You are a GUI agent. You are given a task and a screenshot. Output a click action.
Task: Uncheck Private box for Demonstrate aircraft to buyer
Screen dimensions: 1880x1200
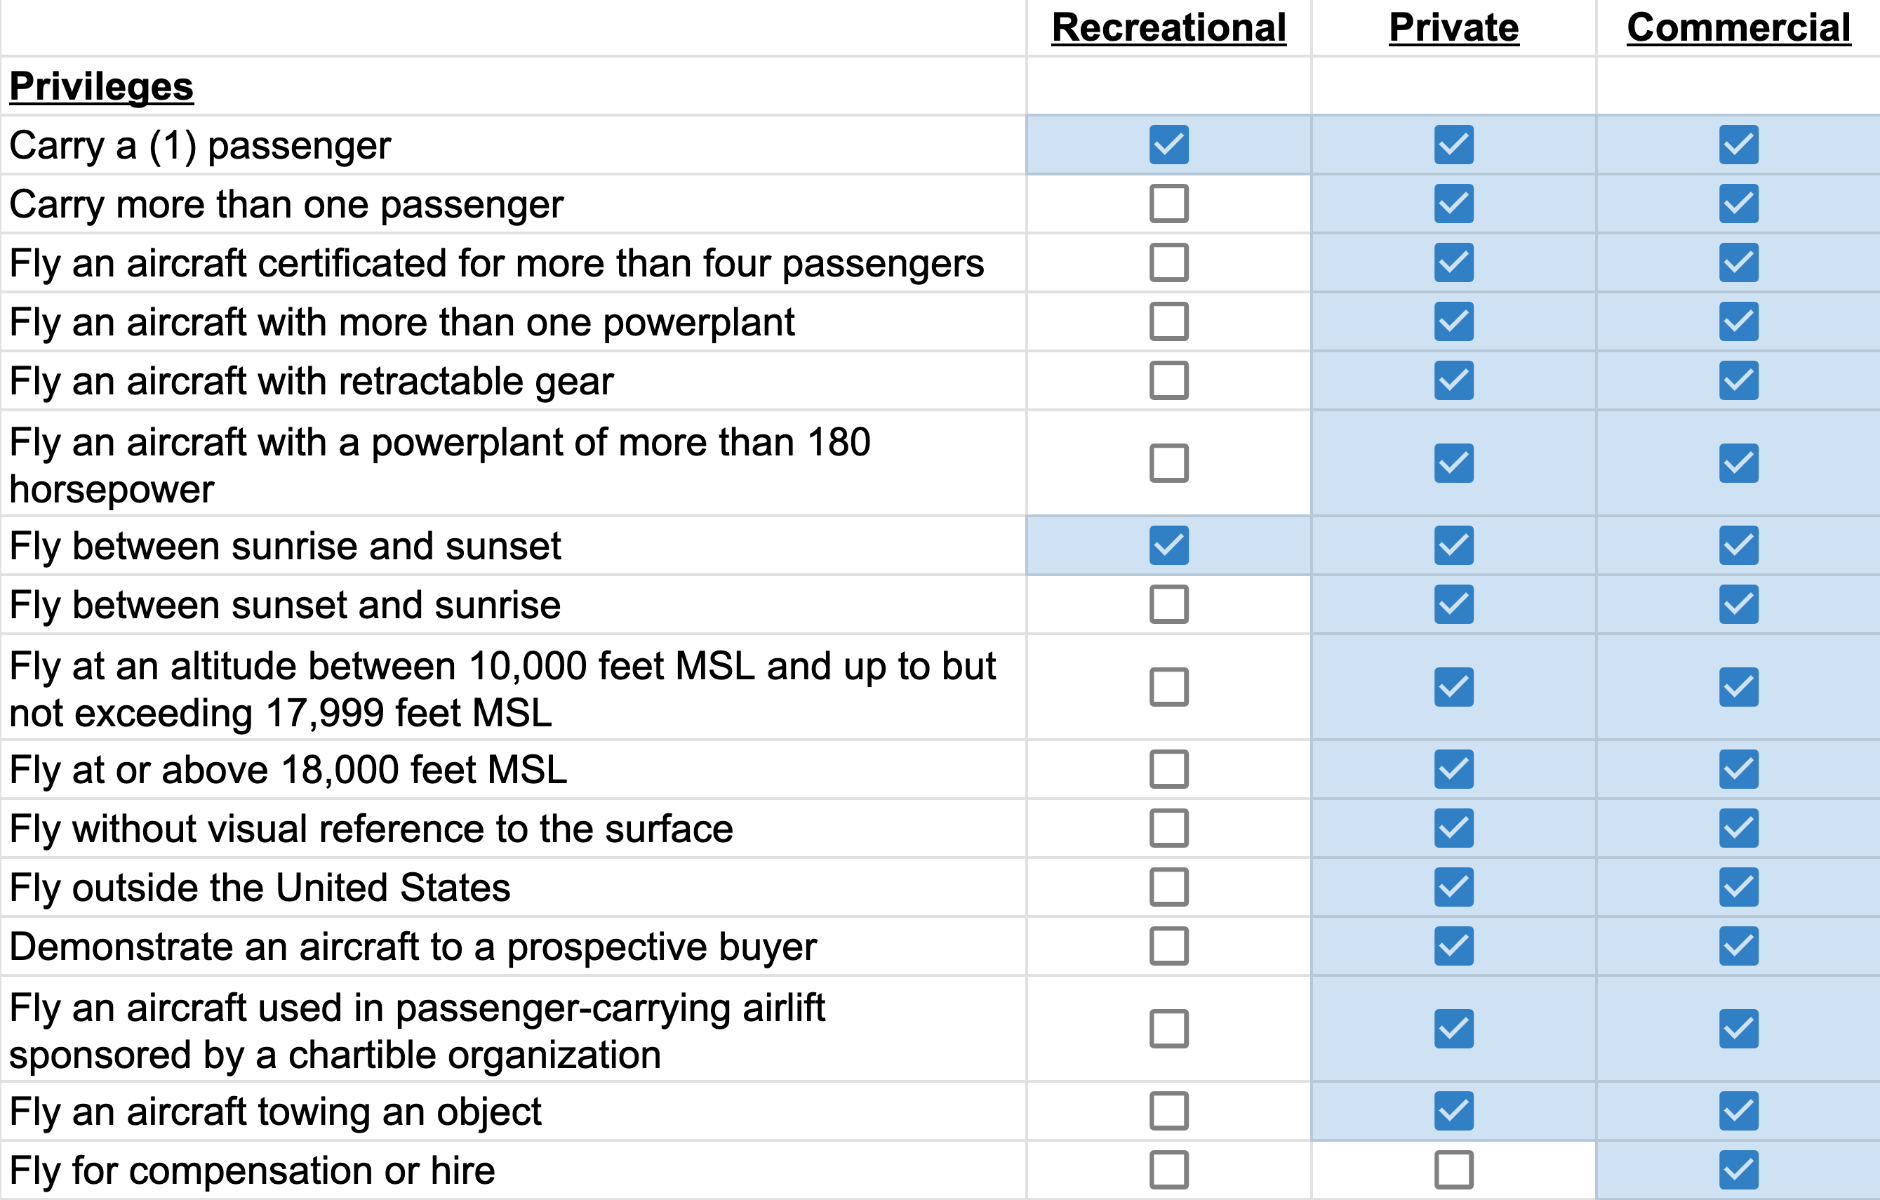pyautogui.click(x=1453, y=946)
